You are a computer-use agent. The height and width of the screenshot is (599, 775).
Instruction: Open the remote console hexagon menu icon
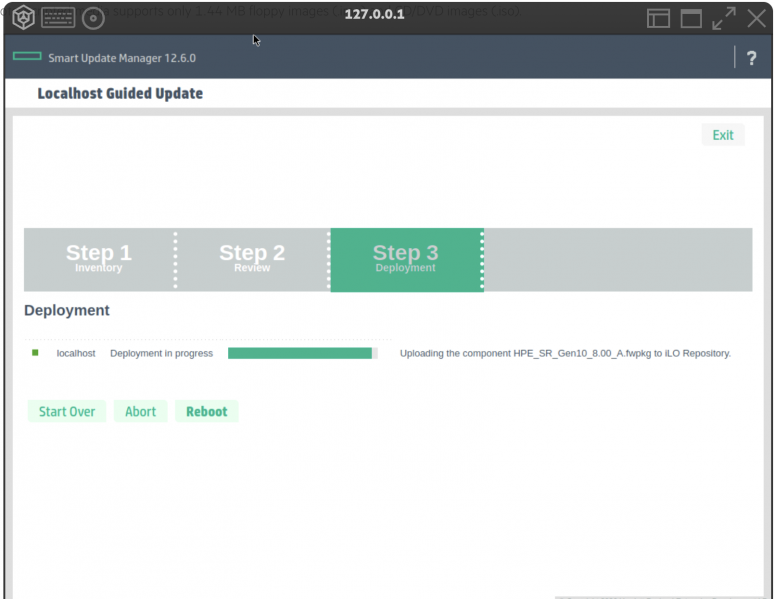[23, 18]
